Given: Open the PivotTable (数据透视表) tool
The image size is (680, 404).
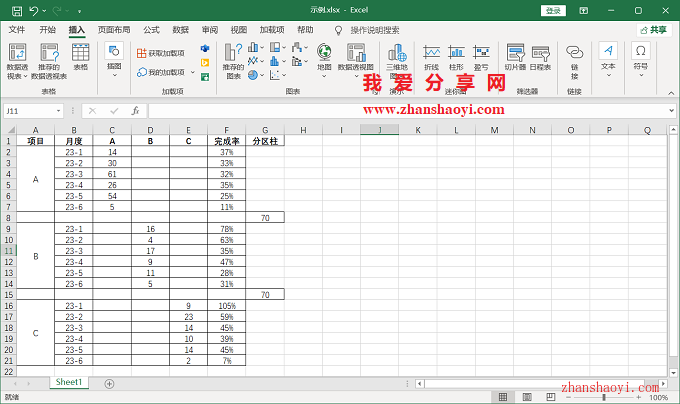Looking at the screenshot, I should coord(17,61).
